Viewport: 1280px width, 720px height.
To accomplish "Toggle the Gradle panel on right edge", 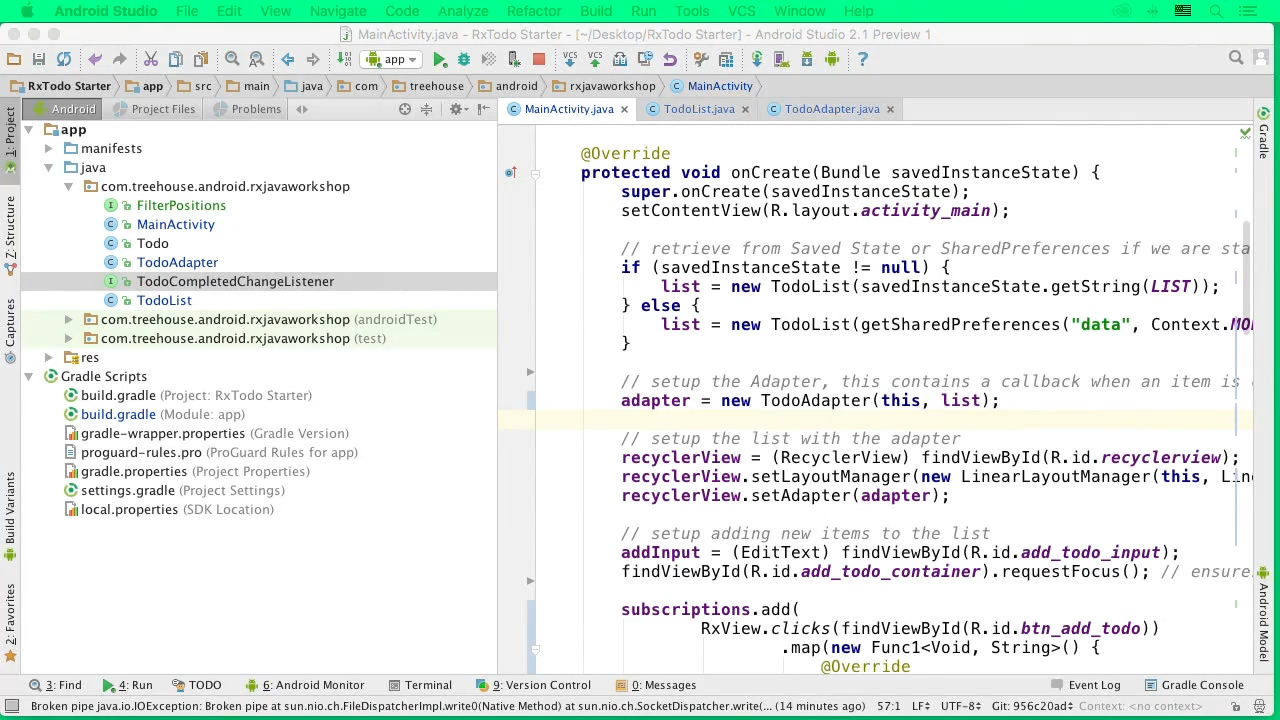I will 1263,134.
